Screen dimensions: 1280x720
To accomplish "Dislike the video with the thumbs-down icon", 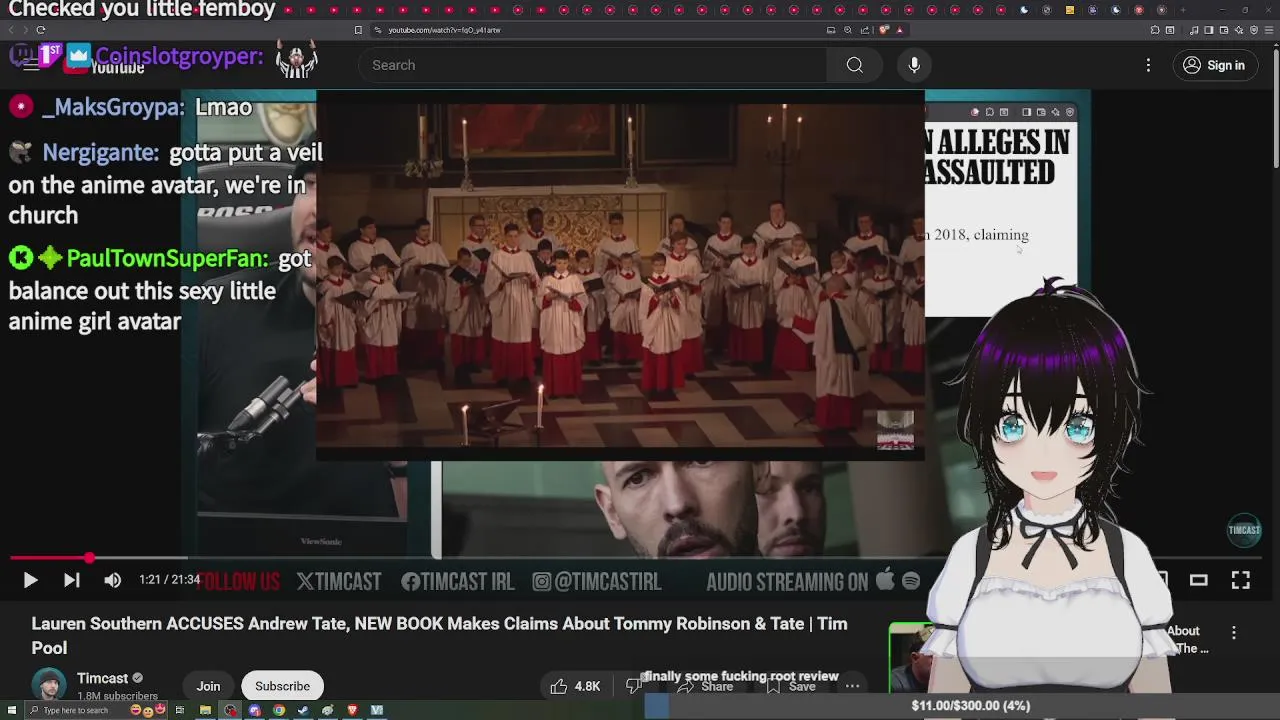I will [x=632, y=686].
